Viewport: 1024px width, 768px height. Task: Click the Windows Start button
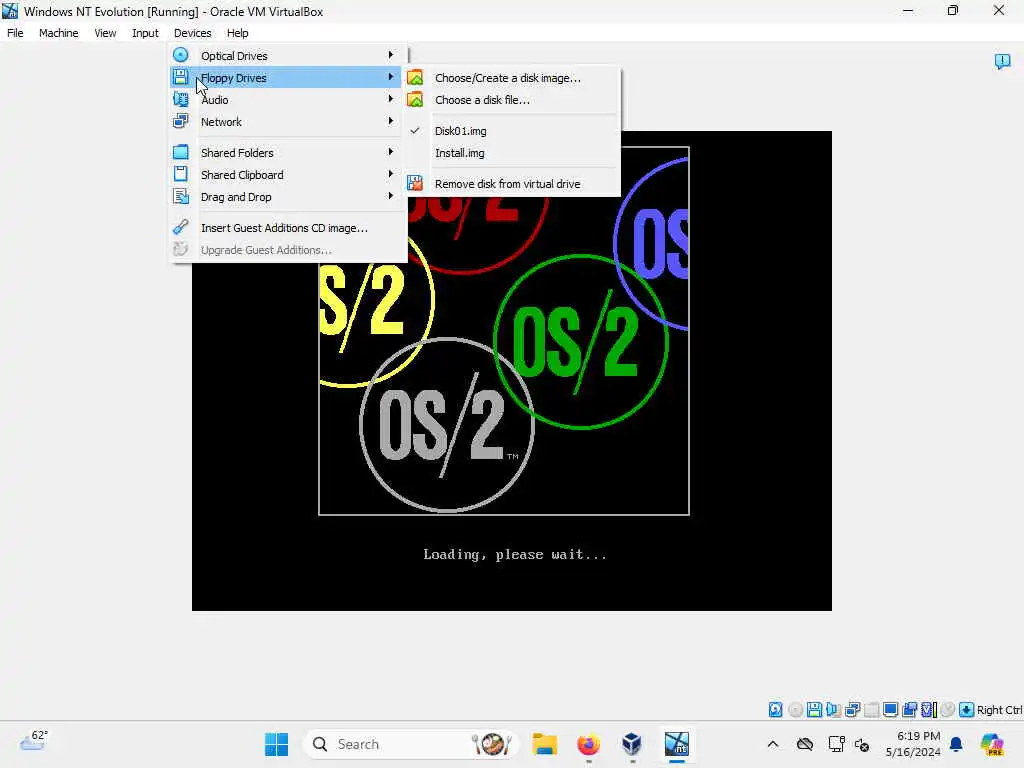click(x=276, y=744)
